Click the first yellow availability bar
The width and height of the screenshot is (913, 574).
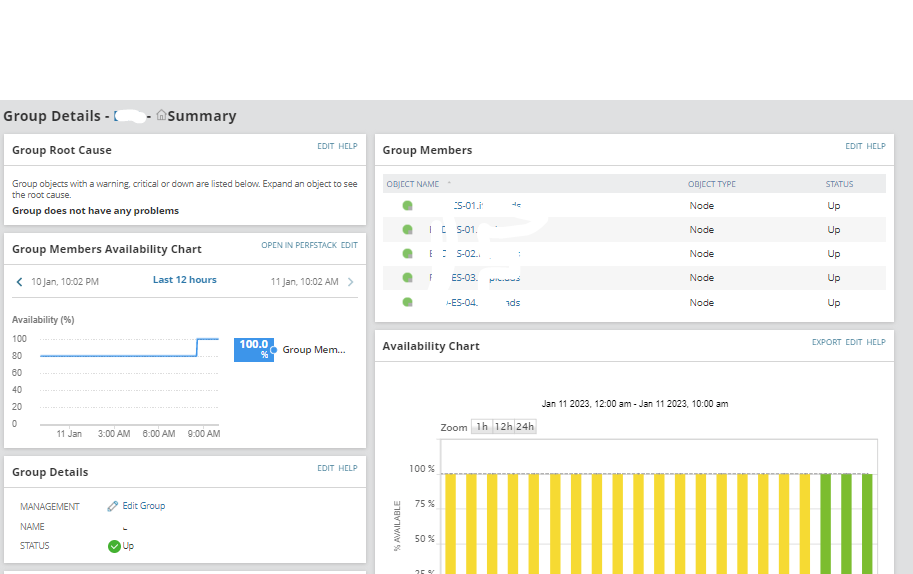coord(450,523)
